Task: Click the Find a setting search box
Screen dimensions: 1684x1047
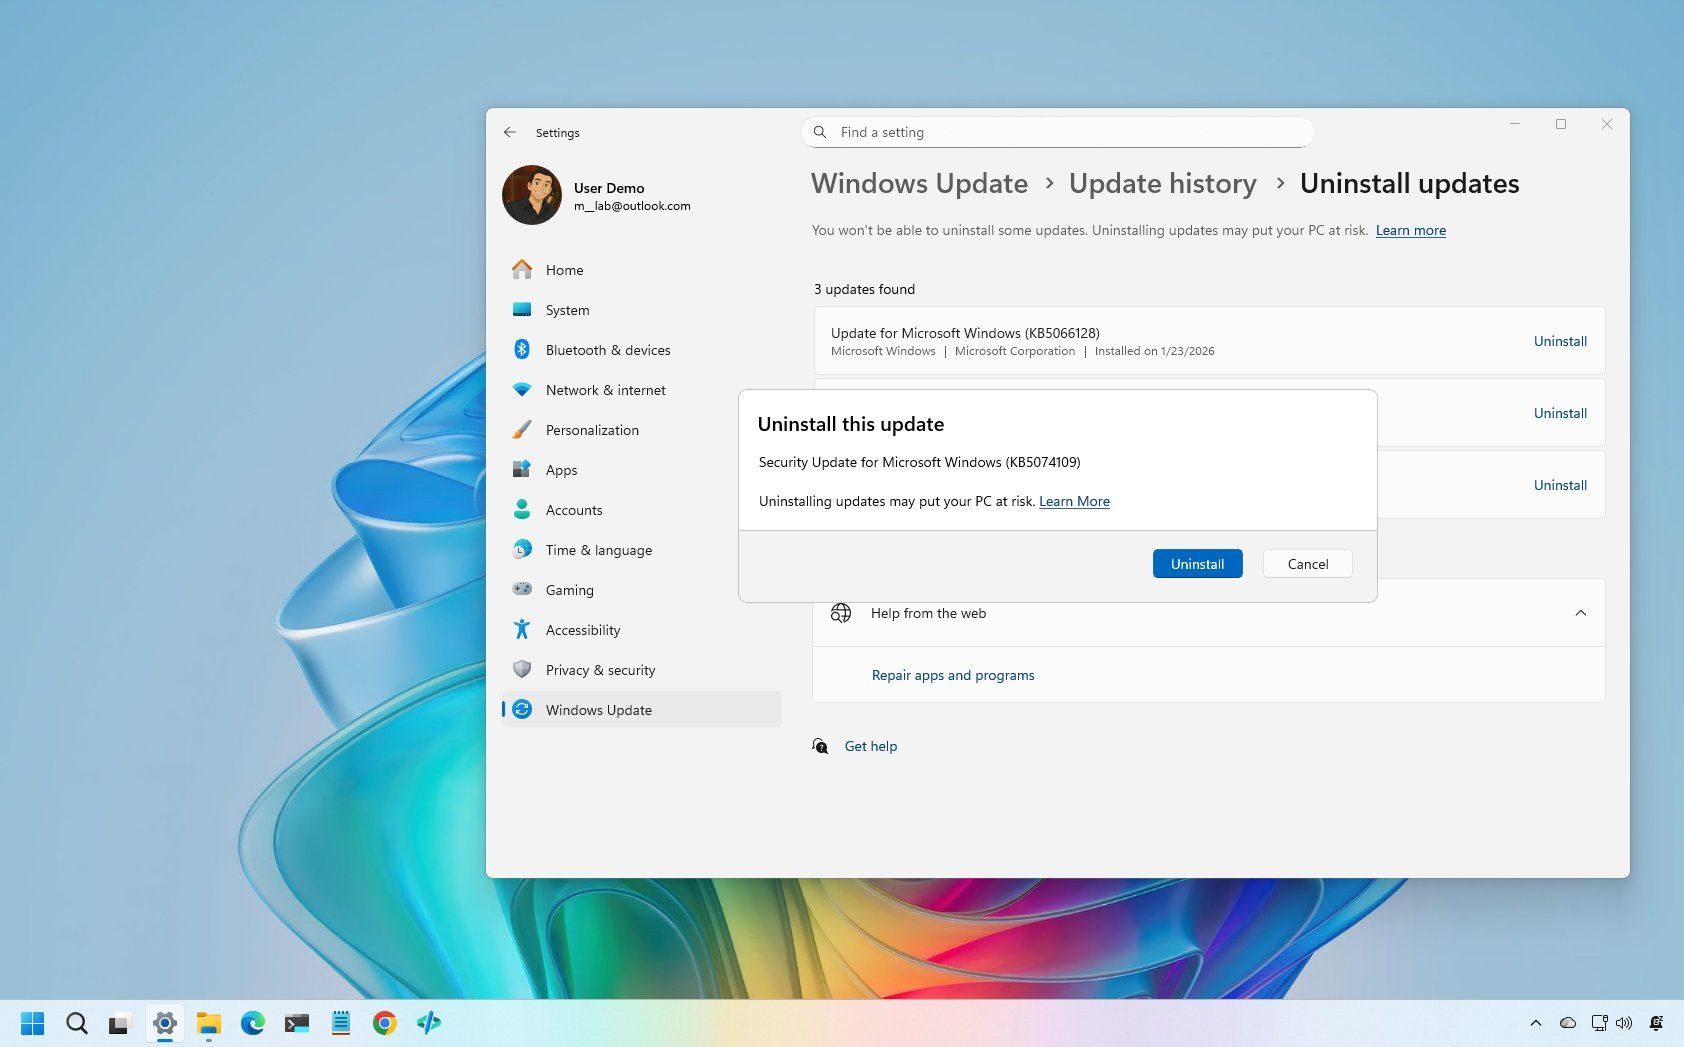Action: pos(1056,132)
